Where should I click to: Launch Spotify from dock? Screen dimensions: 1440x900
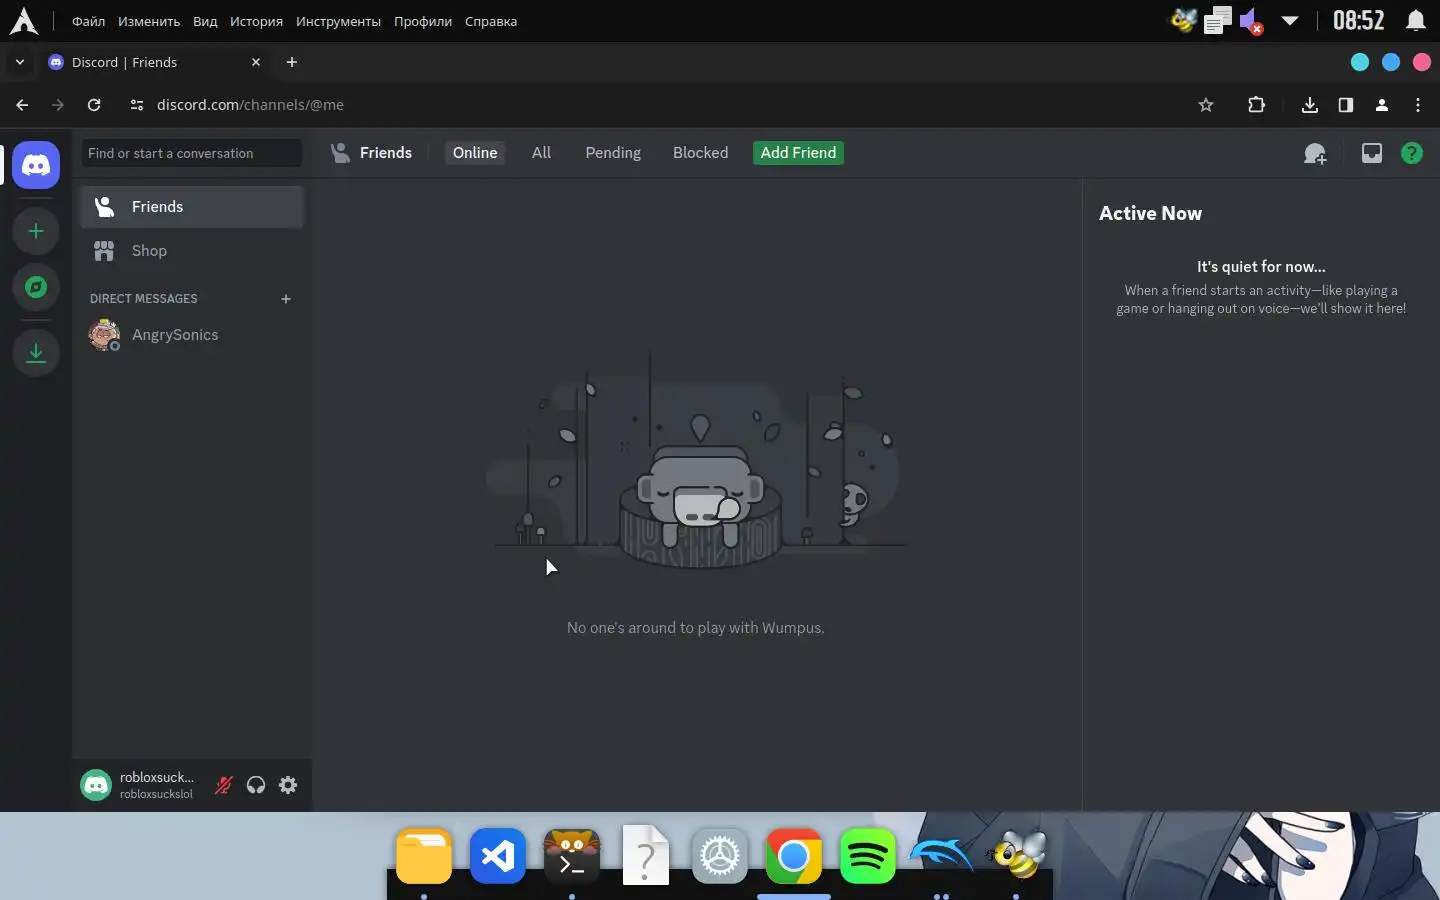coord(868,857)
